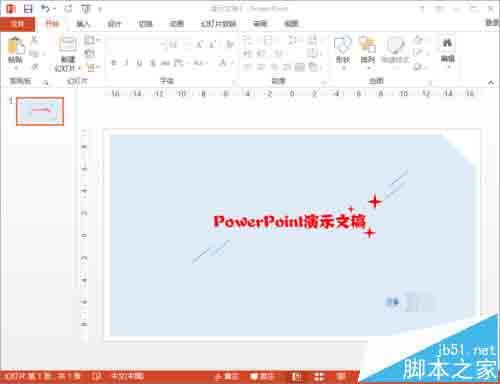Click the Shape Outline pen icon
500x384 pixels.
(x=419, y=53)
